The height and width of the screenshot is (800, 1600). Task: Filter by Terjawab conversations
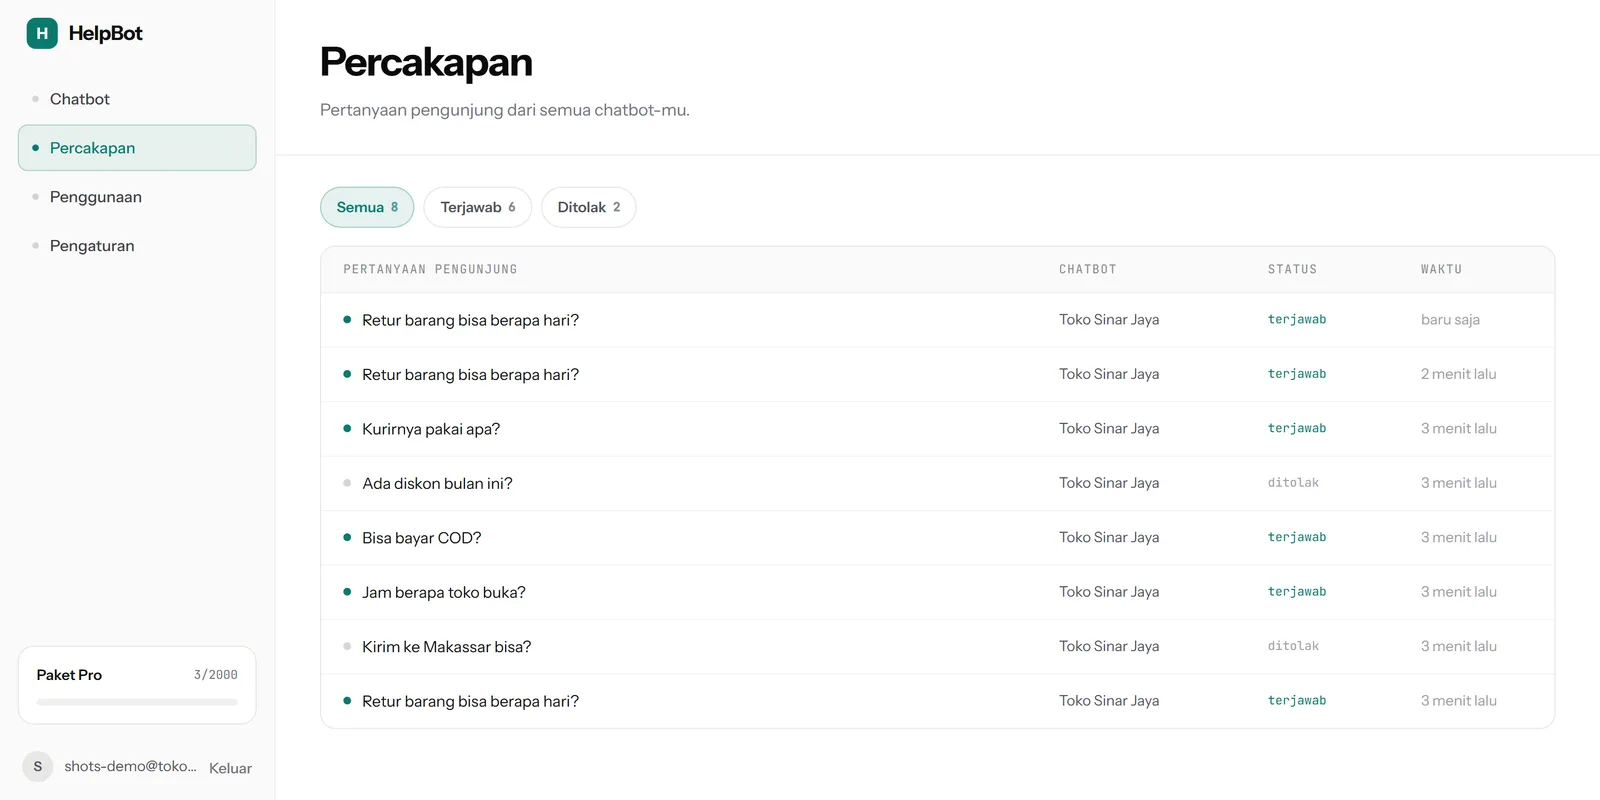478,207
